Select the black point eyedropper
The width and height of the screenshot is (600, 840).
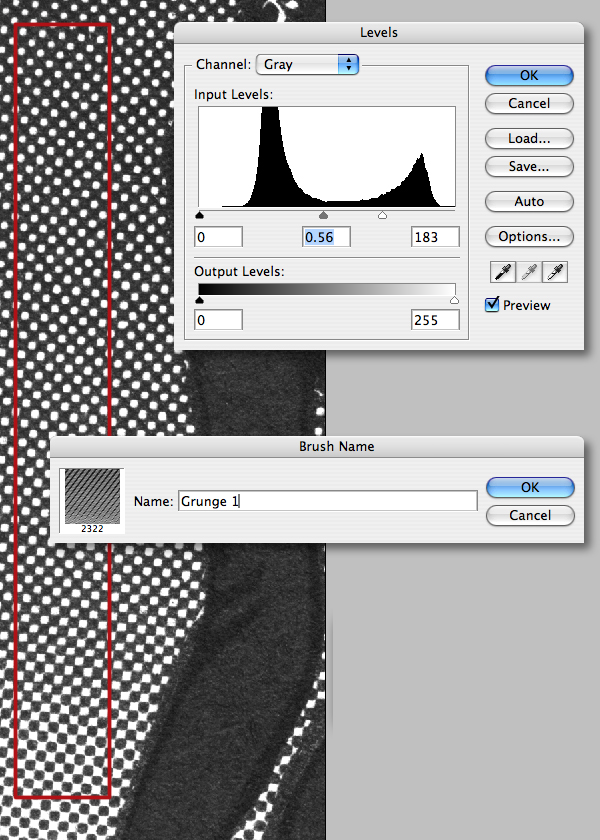point(502,272)
